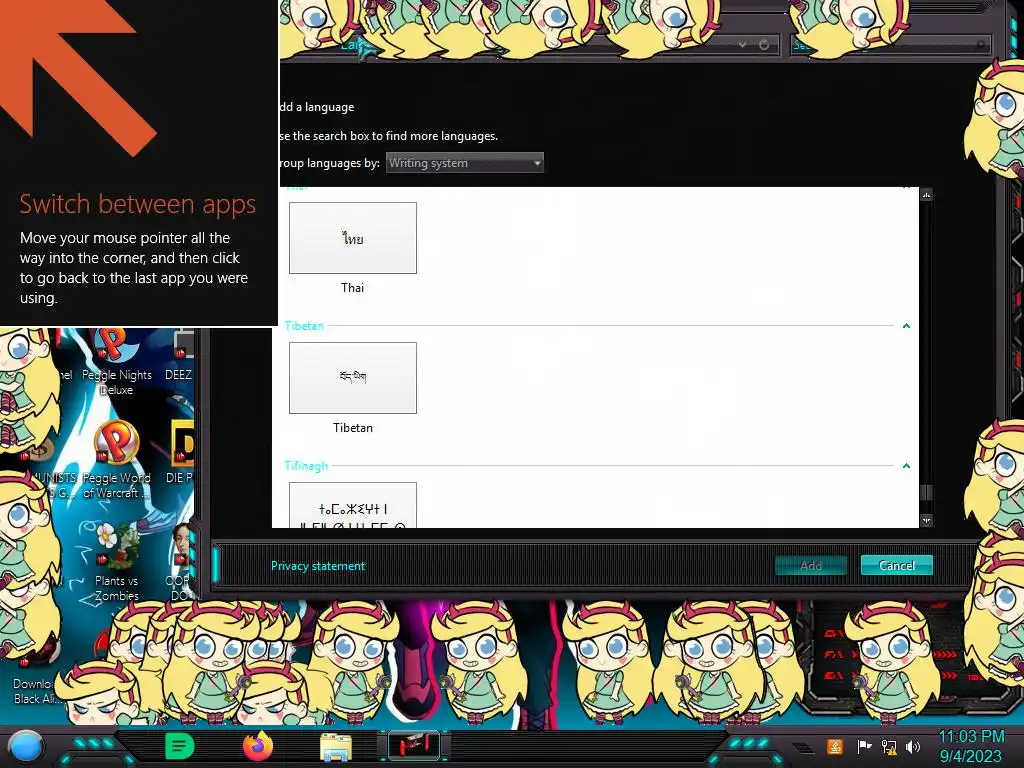This screenshot has width=1024, height=768.
Task: Open the Action Center flag icon
Action: tap(865, 746)
